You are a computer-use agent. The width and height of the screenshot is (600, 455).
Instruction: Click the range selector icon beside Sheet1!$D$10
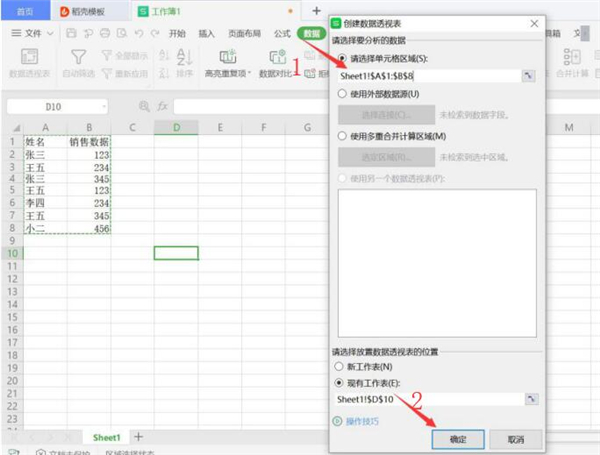[x=529, y=398]
